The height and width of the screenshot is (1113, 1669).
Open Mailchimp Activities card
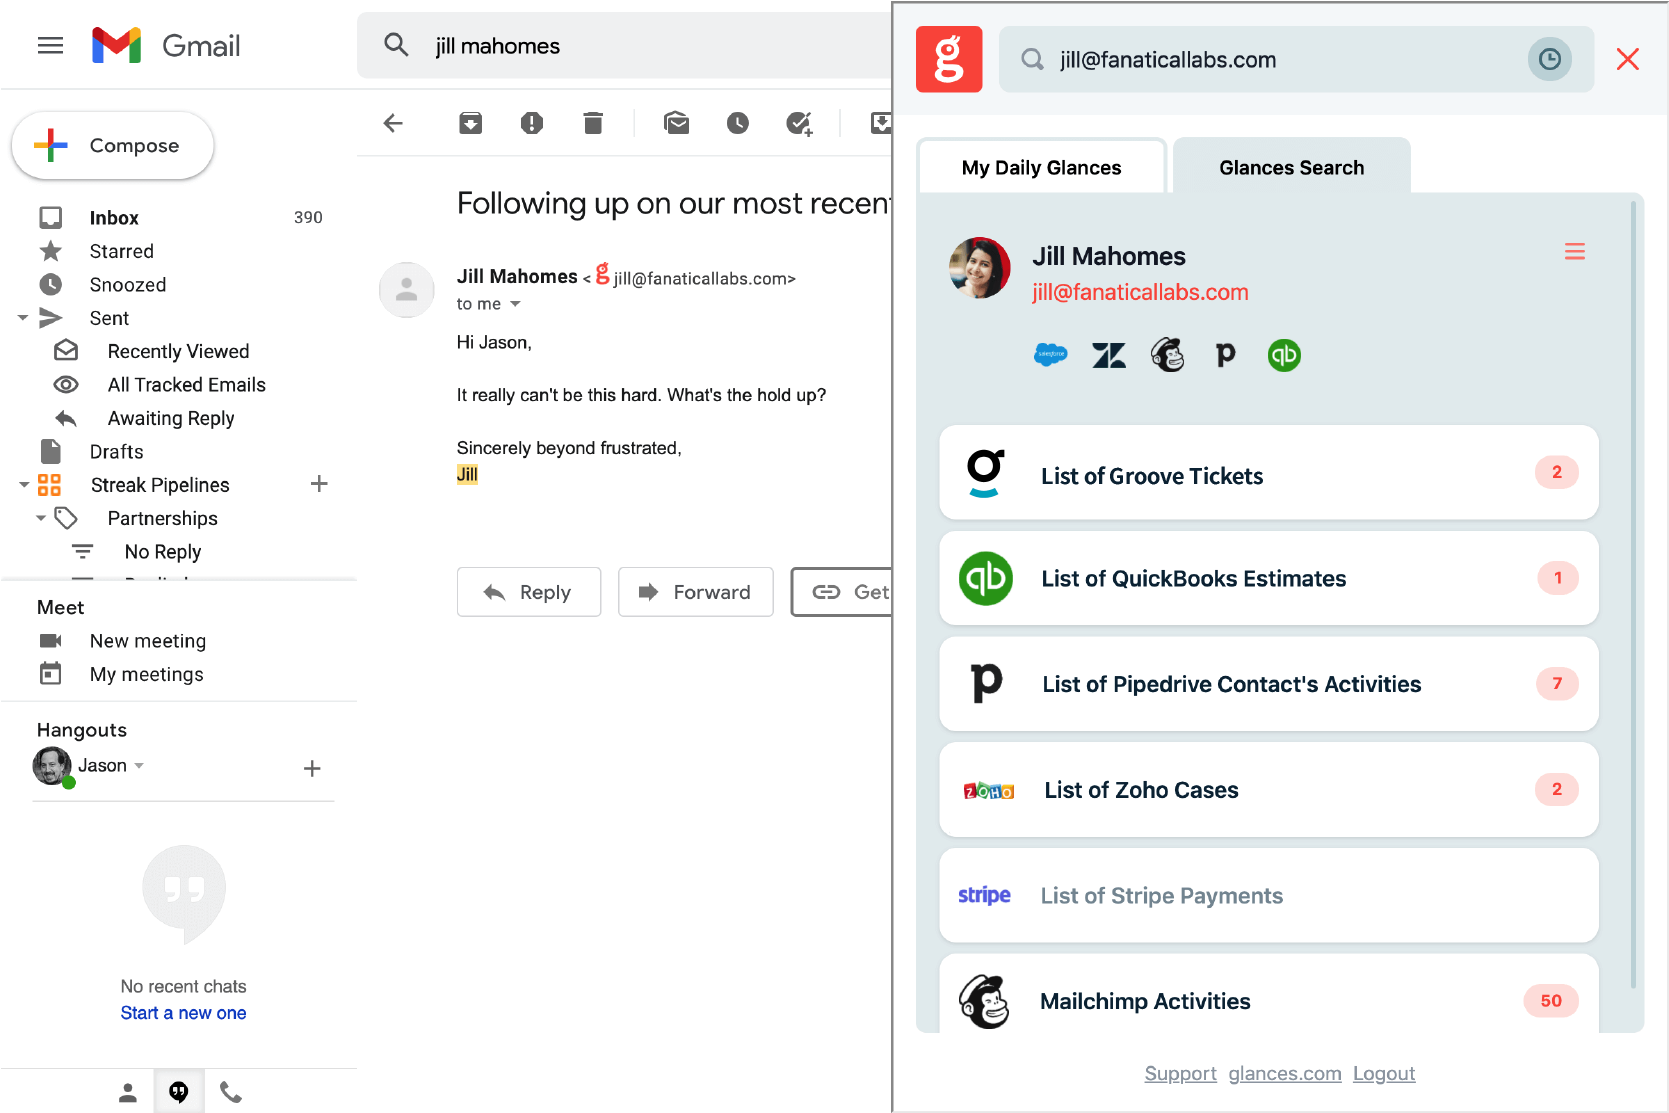click(1269, 994)
